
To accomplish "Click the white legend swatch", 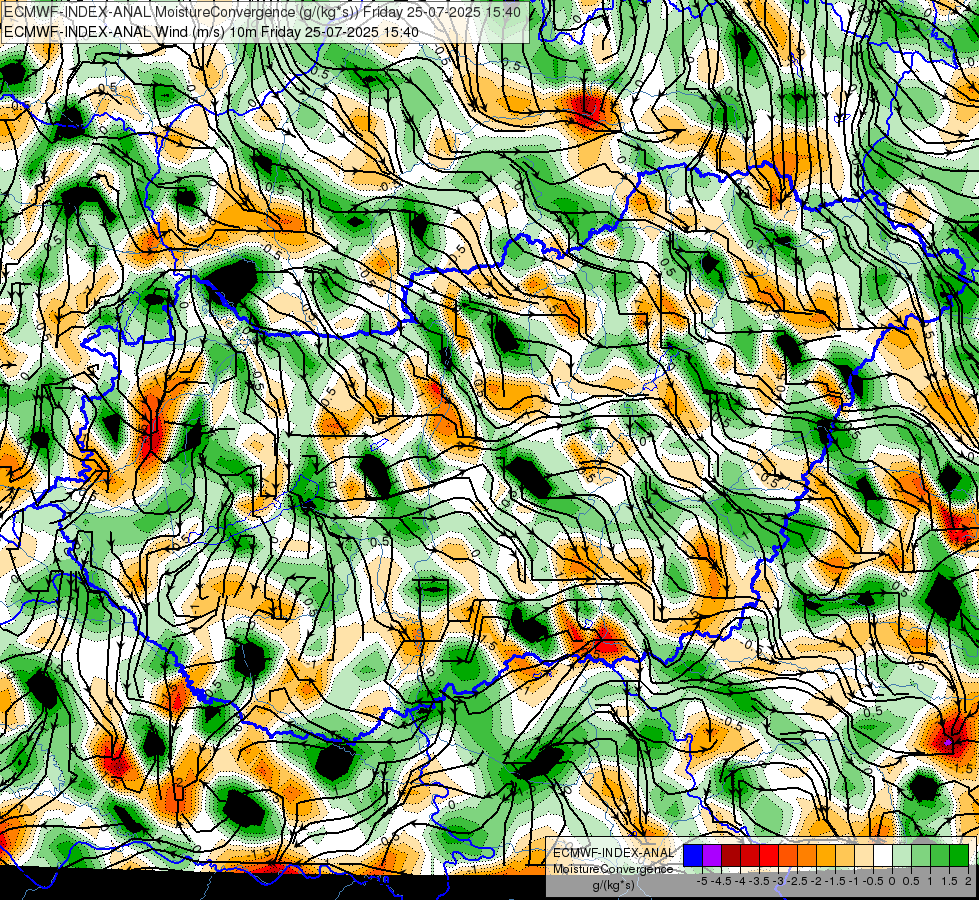I will coord(883,855).
